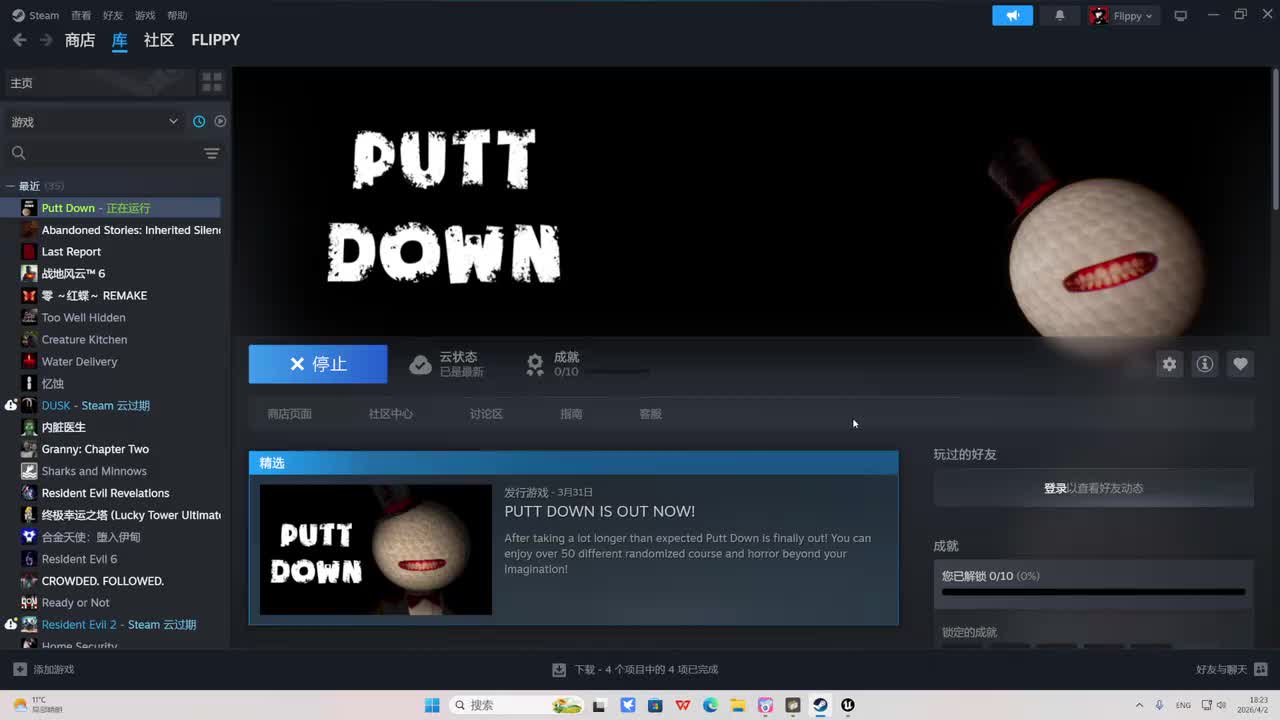Open Windows Start menu
1280x720 pixels.
click(432, 705)
